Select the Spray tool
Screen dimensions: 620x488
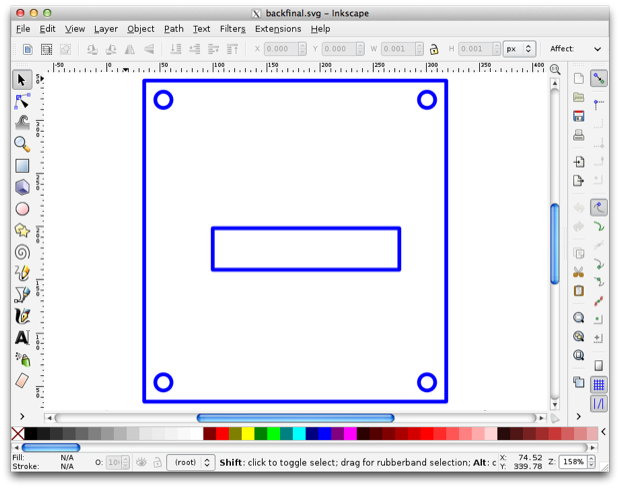(23, 359)
